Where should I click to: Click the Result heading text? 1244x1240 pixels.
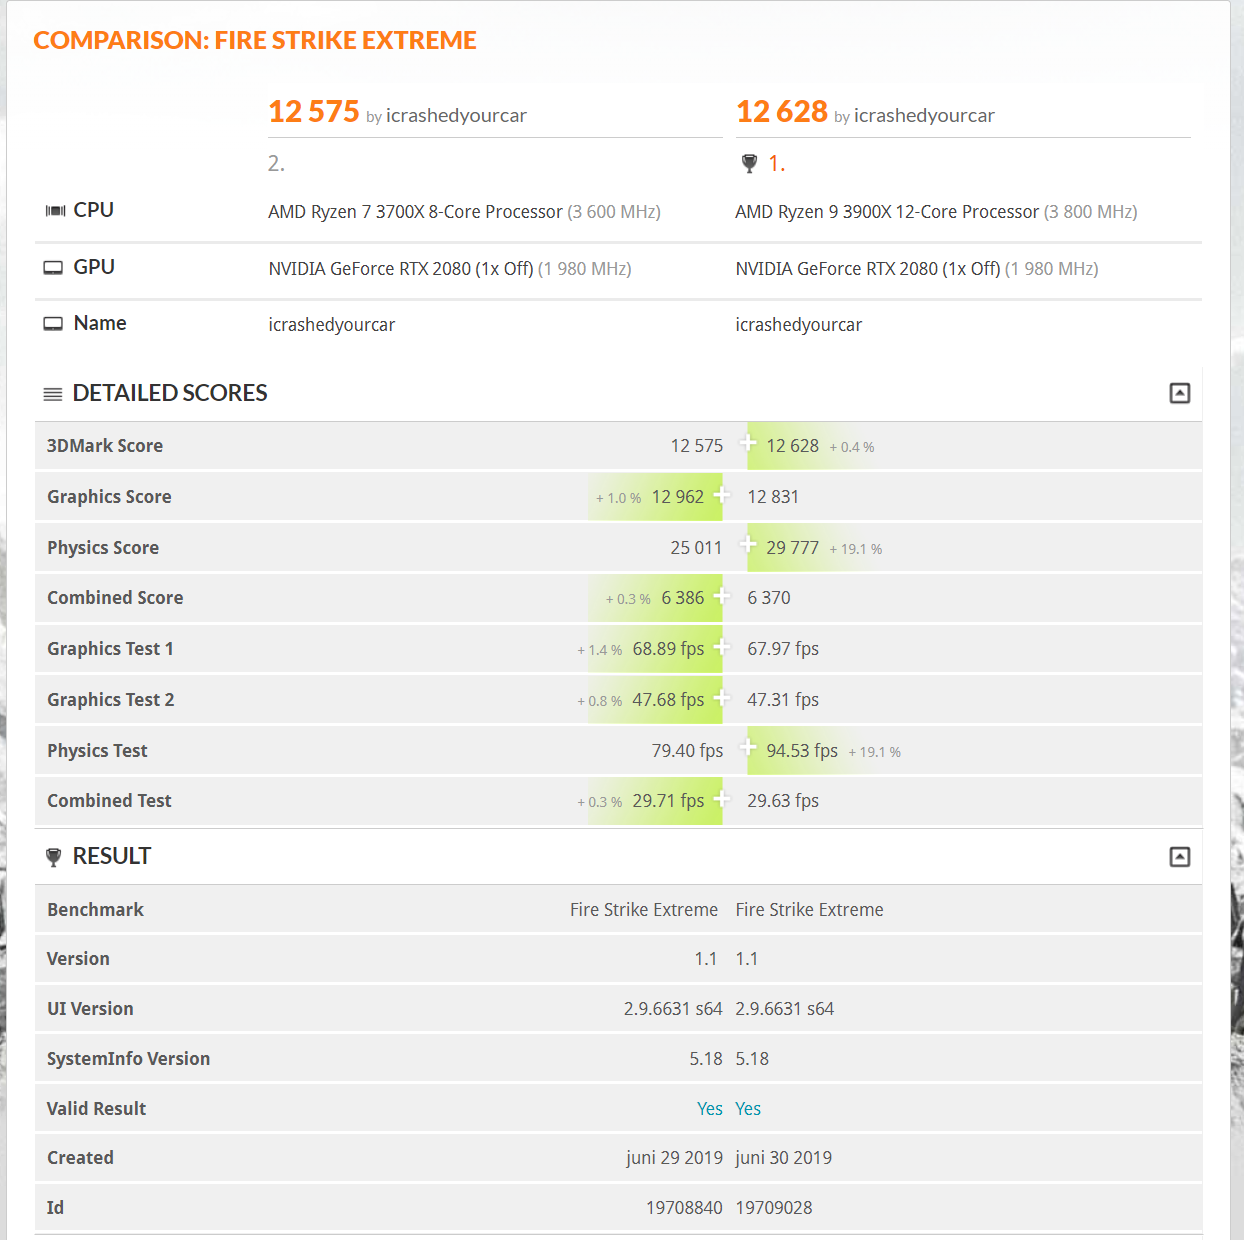(x=112, y=856)
